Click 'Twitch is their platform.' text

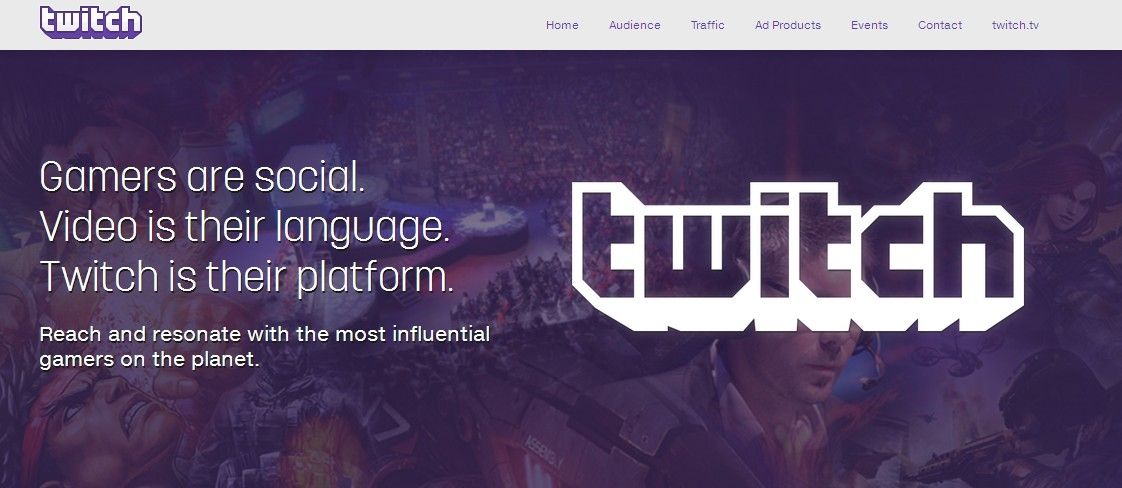click(x=247, y=278)
